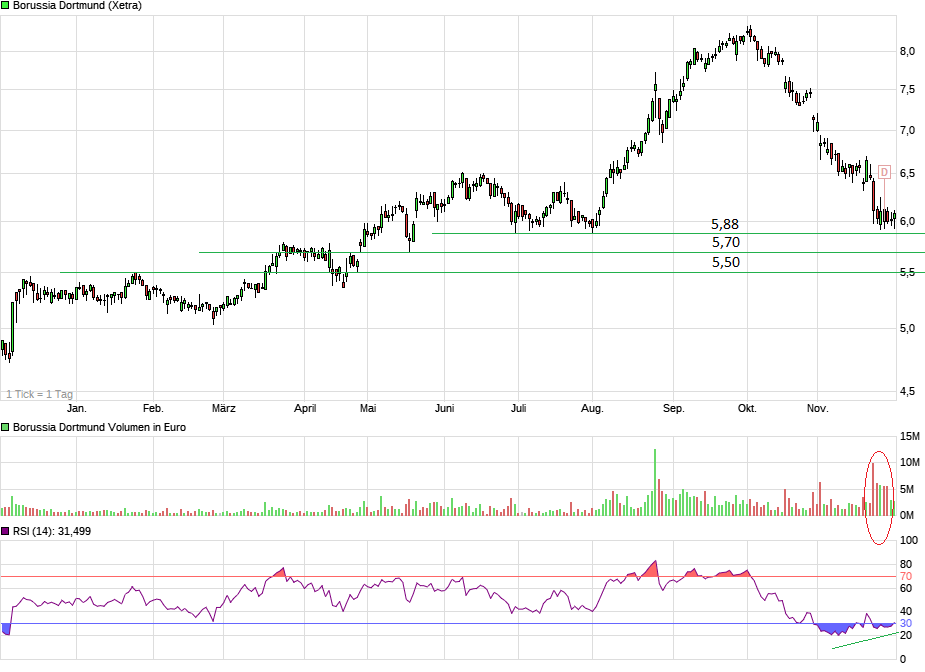The width and height of the screenshot is (925, 672).
Task: Select the 5,50 support level label
Action: (726, 262)
